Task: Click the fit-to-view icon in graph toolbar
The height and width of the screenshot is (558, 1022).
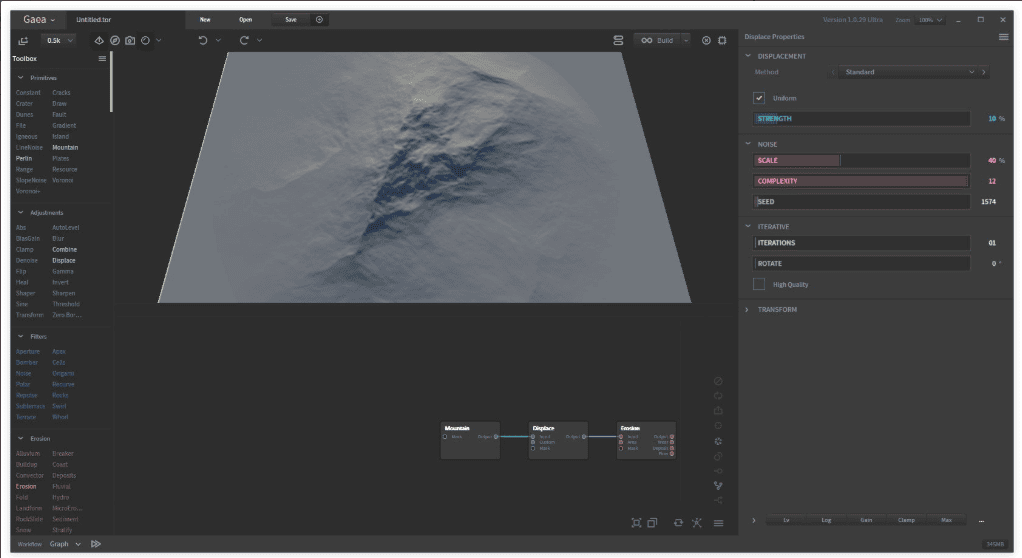Action: coord(636,523)
